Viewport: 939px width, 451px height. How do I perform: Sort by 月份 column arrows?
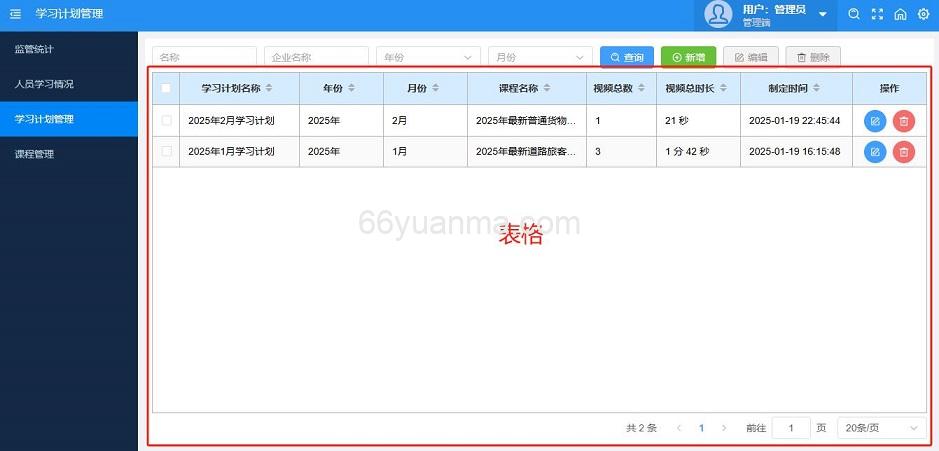(x=435, y=88)
